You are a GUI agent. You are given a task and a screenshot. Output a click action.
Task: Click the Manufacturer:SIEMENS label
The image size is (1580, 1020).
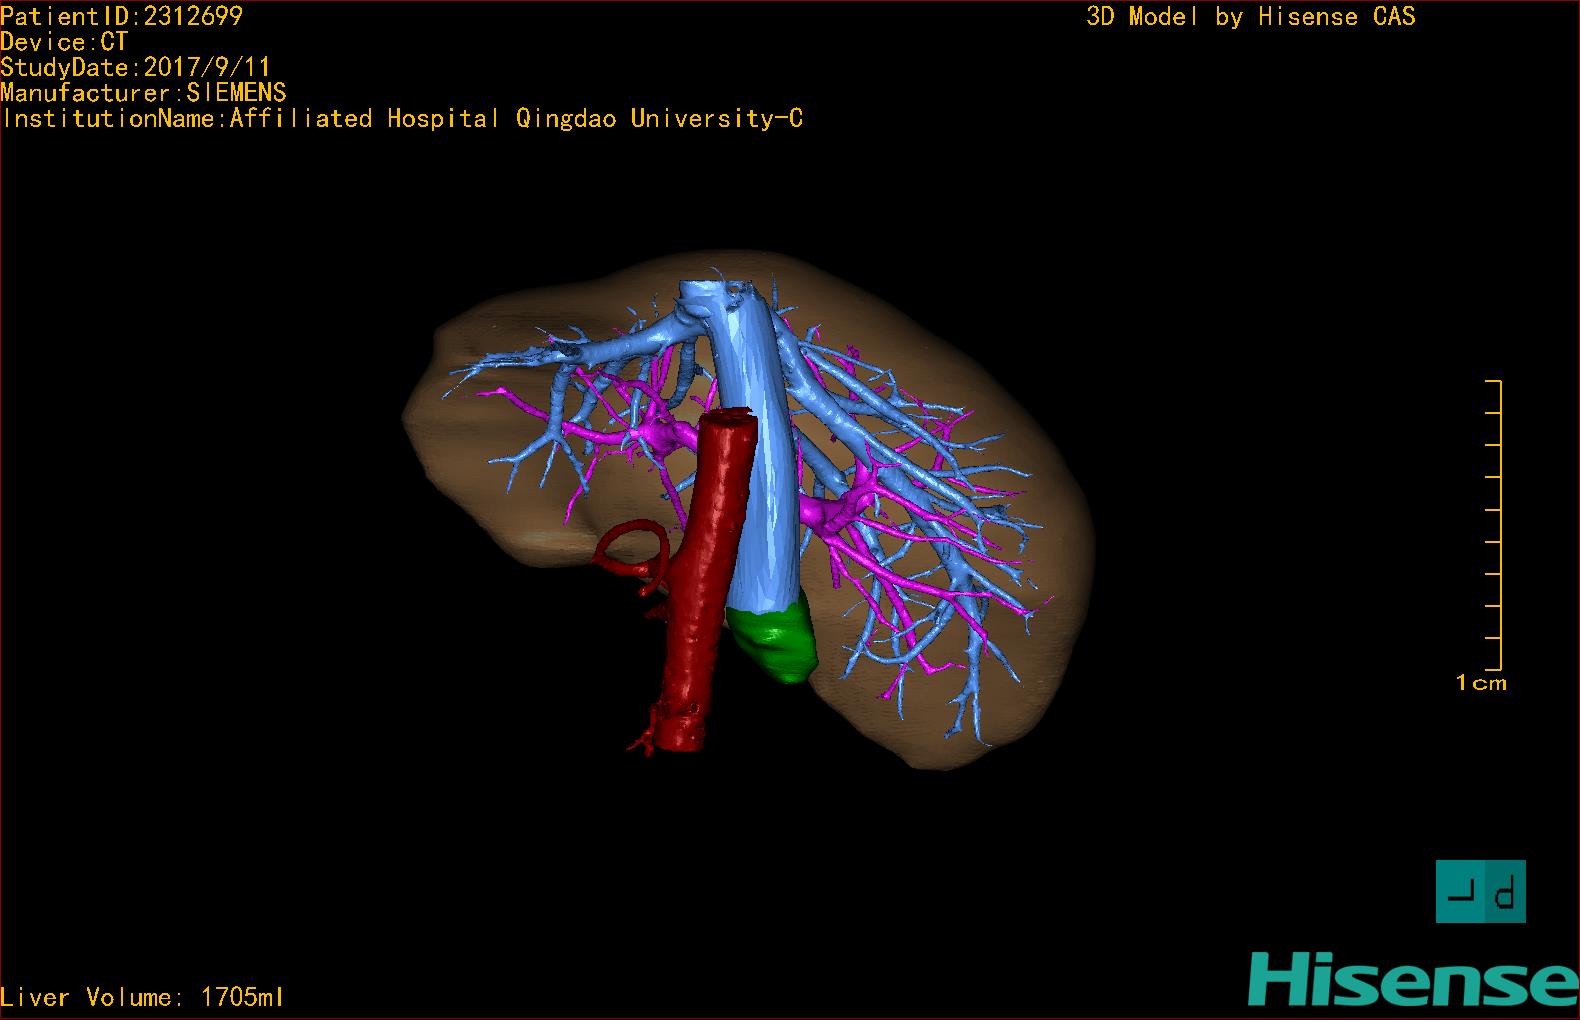coord(143,93)
